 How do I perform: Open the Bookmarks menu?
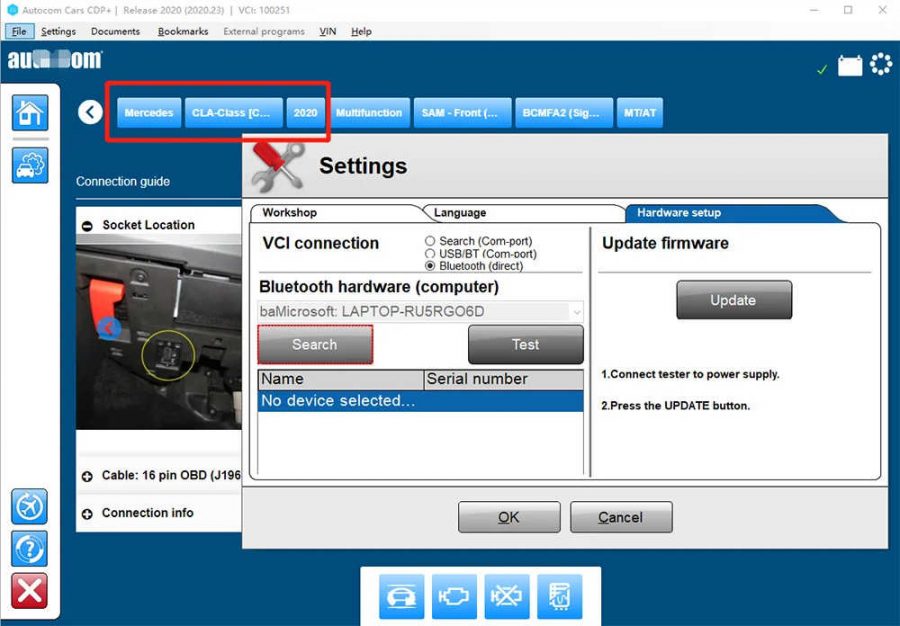click(x=183, y=31)
